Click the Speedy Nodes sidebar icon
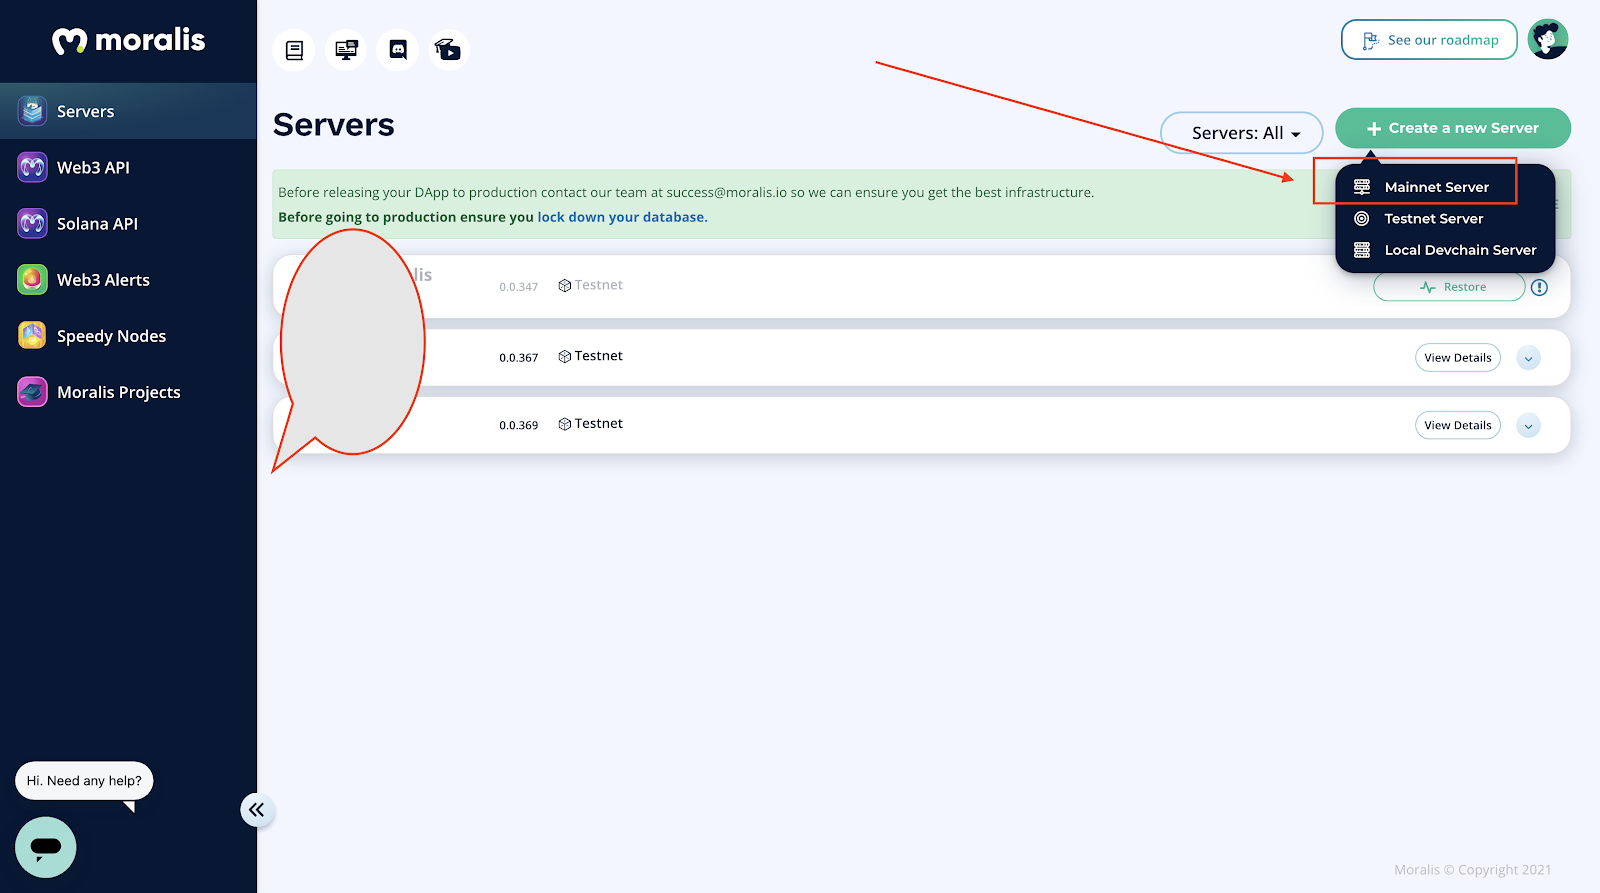The height and width of the screenshot is (893, 1600). pos(32,335)
